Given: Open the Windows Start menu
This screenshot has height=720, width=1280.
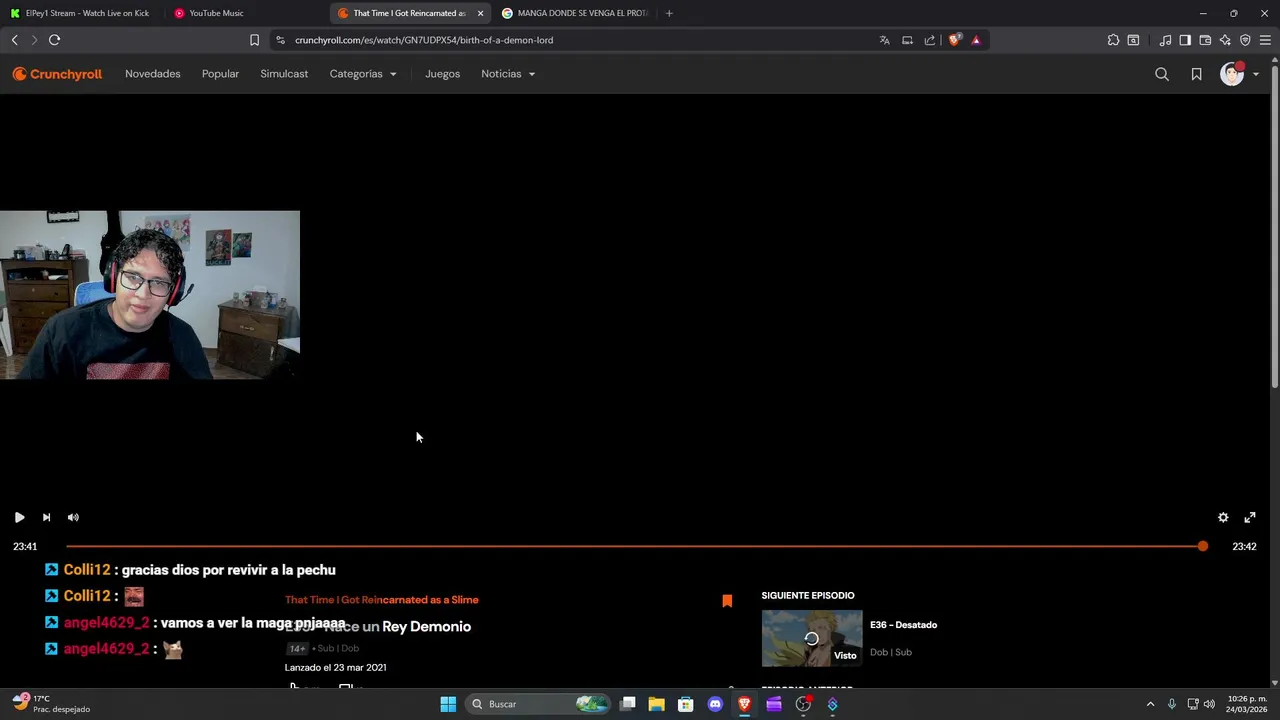Looking at the screenshot, I should pyautogui.click(x=448, y=704).
